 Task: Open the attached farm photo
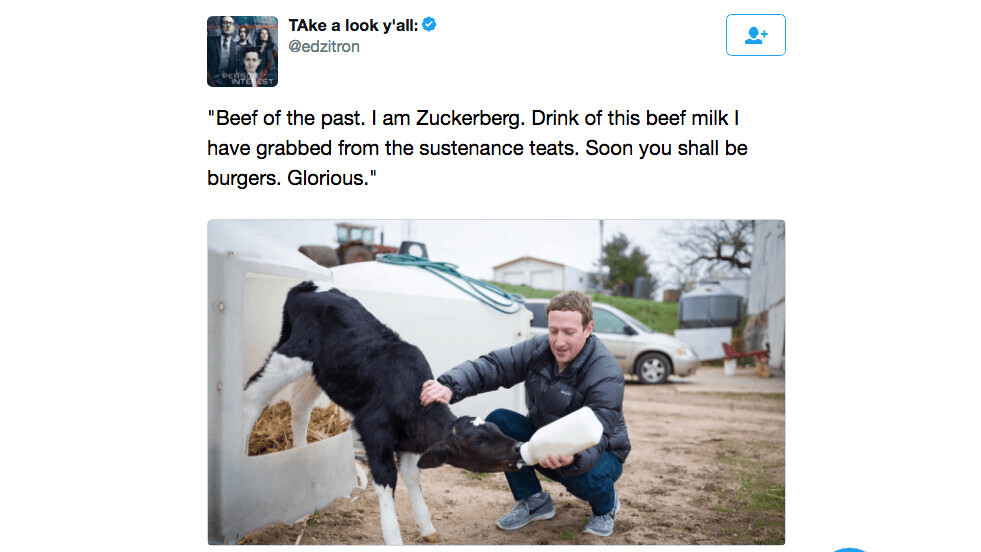(x=496, y=382)
